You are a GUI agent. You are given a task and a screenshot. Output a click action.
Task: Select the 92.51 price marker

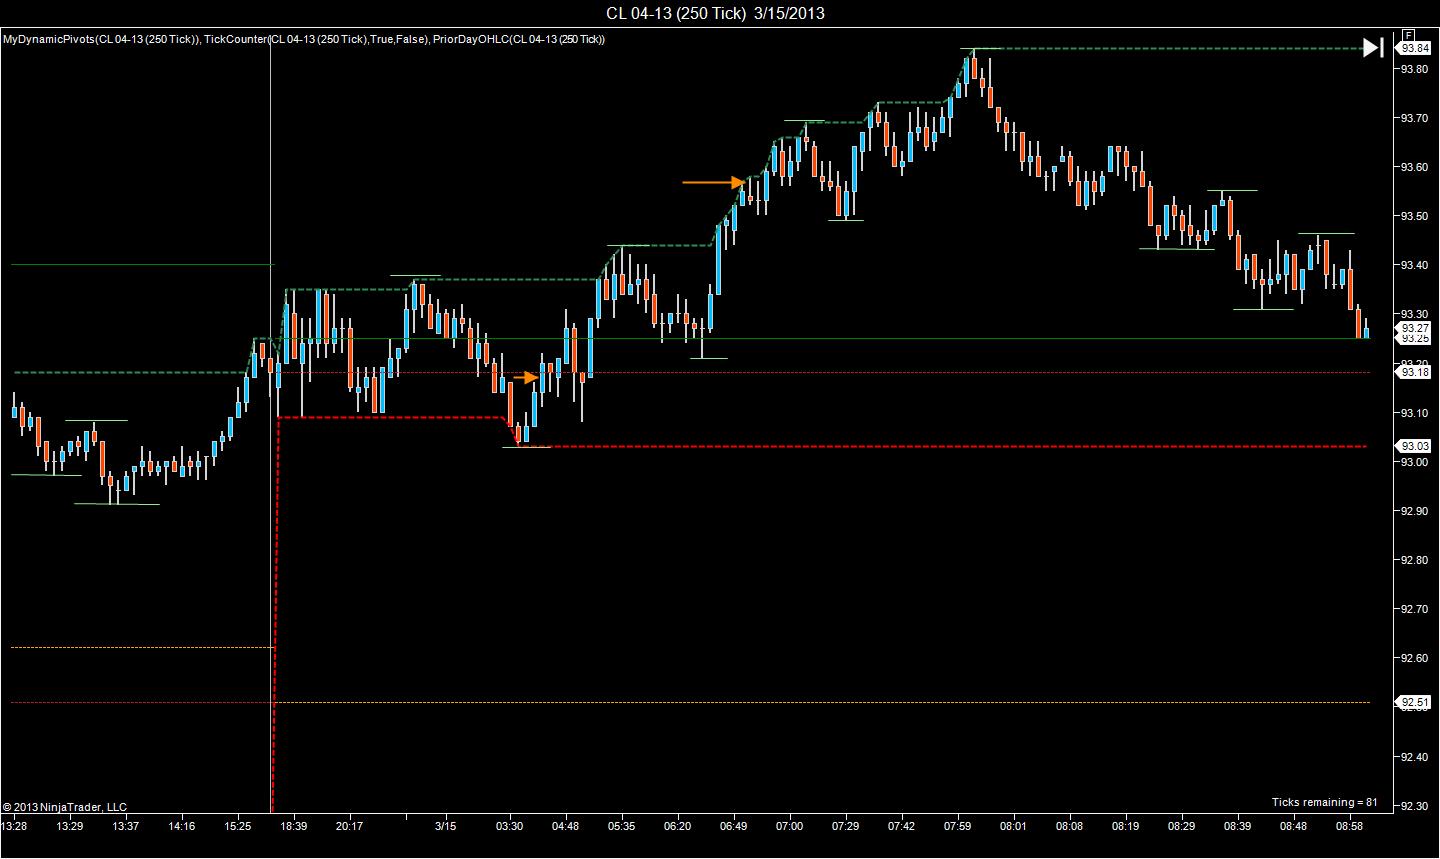[1415, 702]
